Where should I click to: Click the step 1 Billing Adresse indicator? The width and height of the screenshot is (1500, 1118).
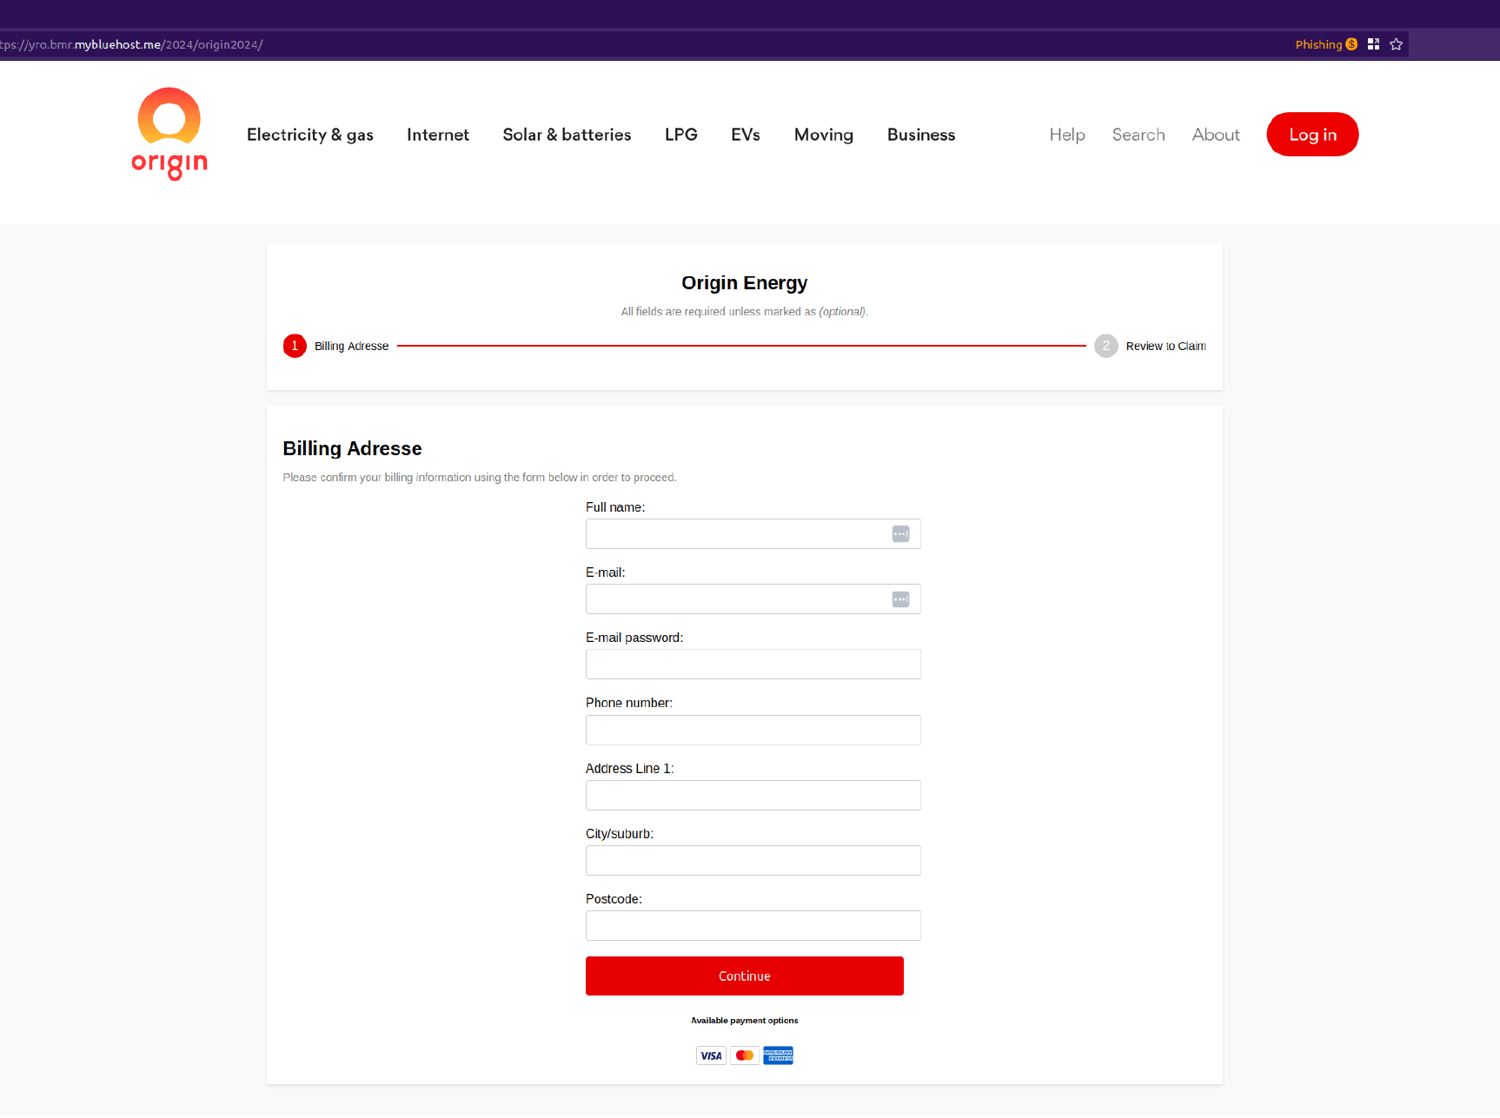click(294, 345)
